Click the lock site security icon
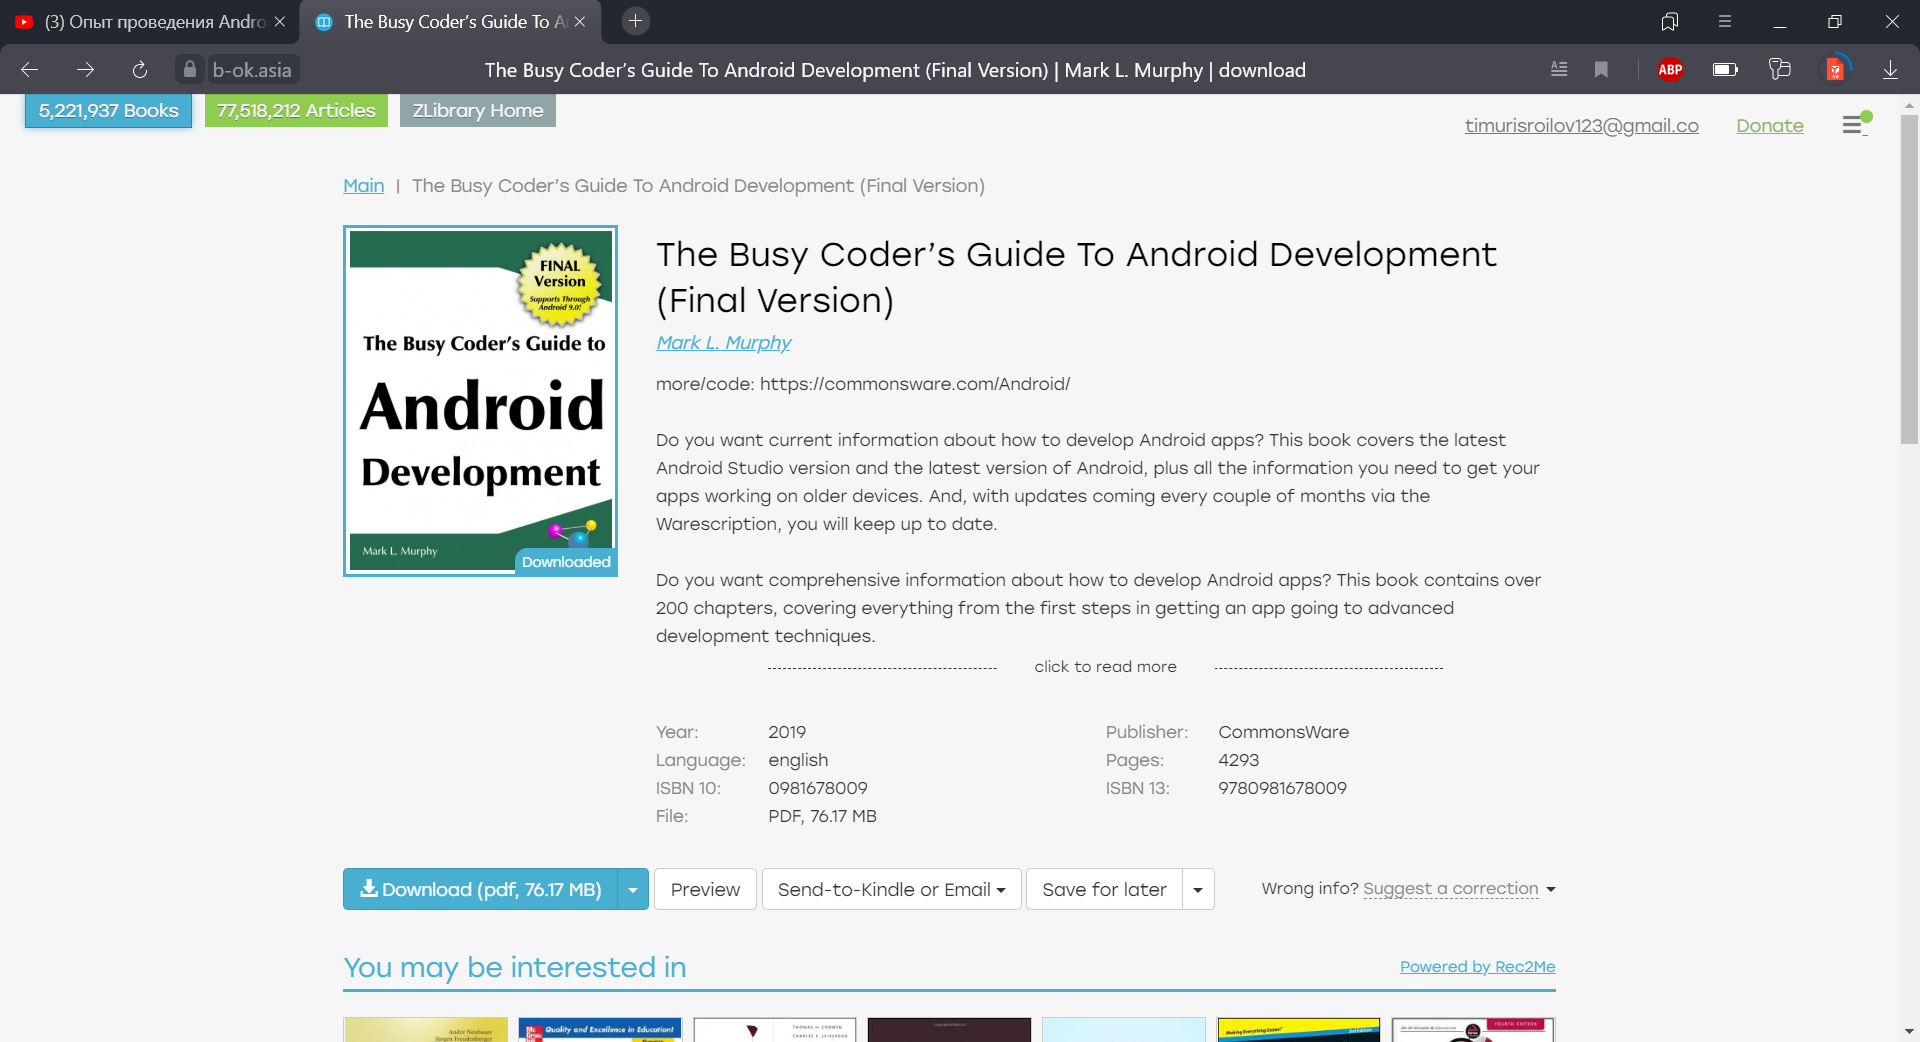1920x1042 pixels. 190,69
